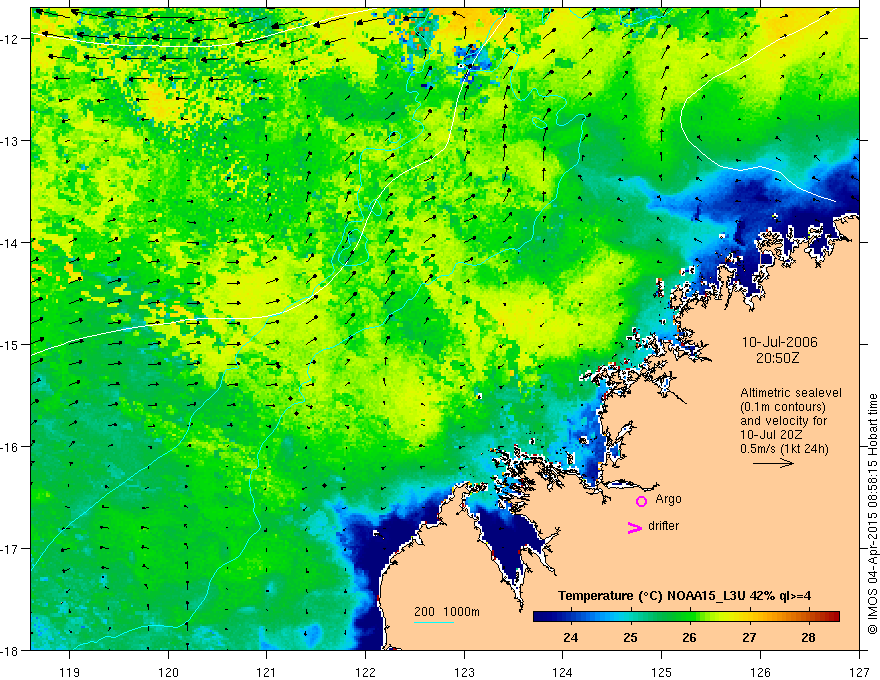
Task: Click the red end of temperature colorbar
Action: 833,617
